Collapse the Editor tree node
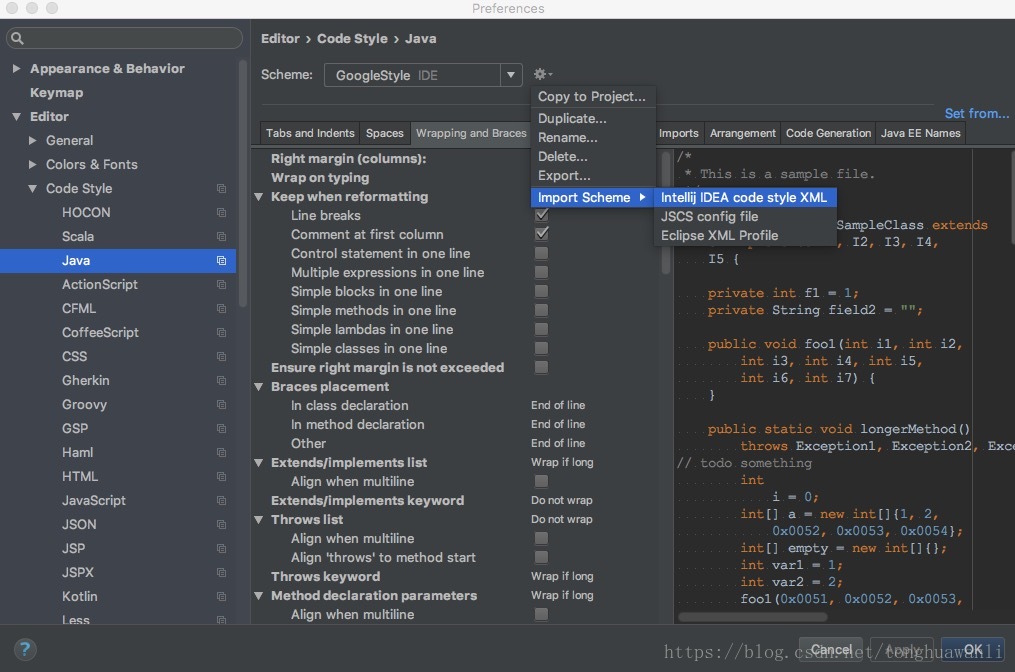The image size is (1015, 672). (x=16, y=117)
